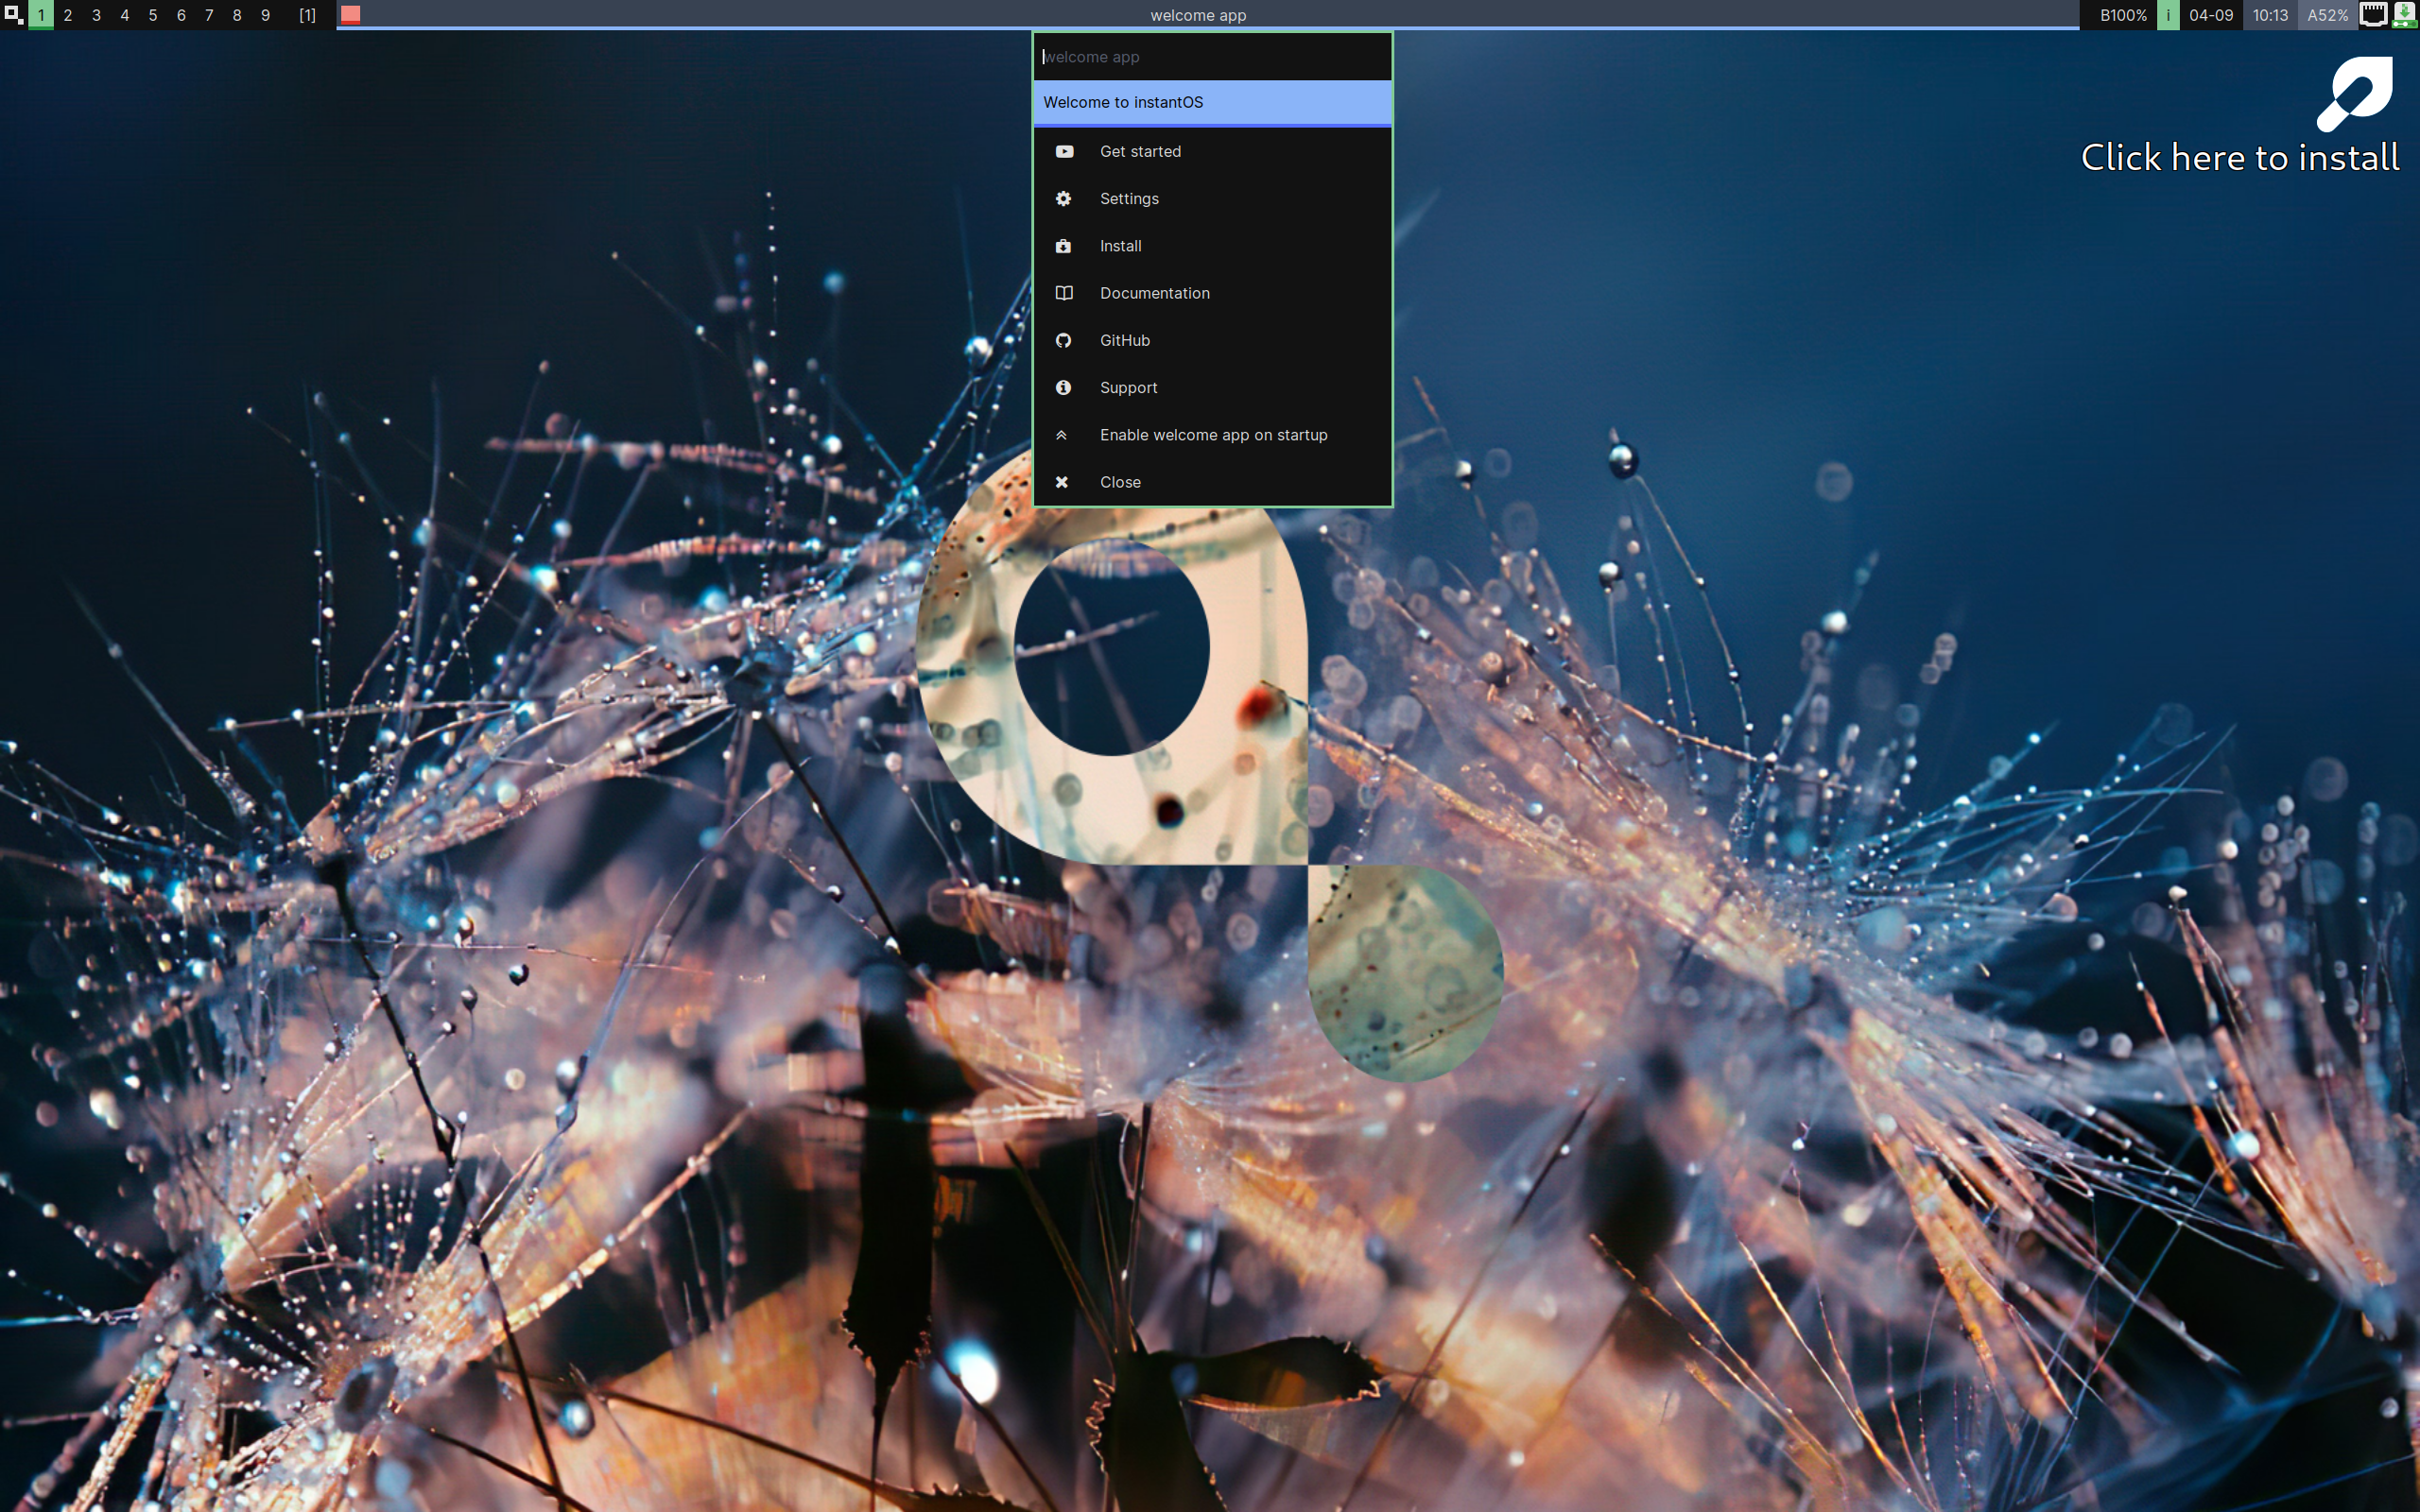Viewport: 2420px width, 1512px height.
Task: Click the instantOS logo start menu icon
Action: point(13,14)
